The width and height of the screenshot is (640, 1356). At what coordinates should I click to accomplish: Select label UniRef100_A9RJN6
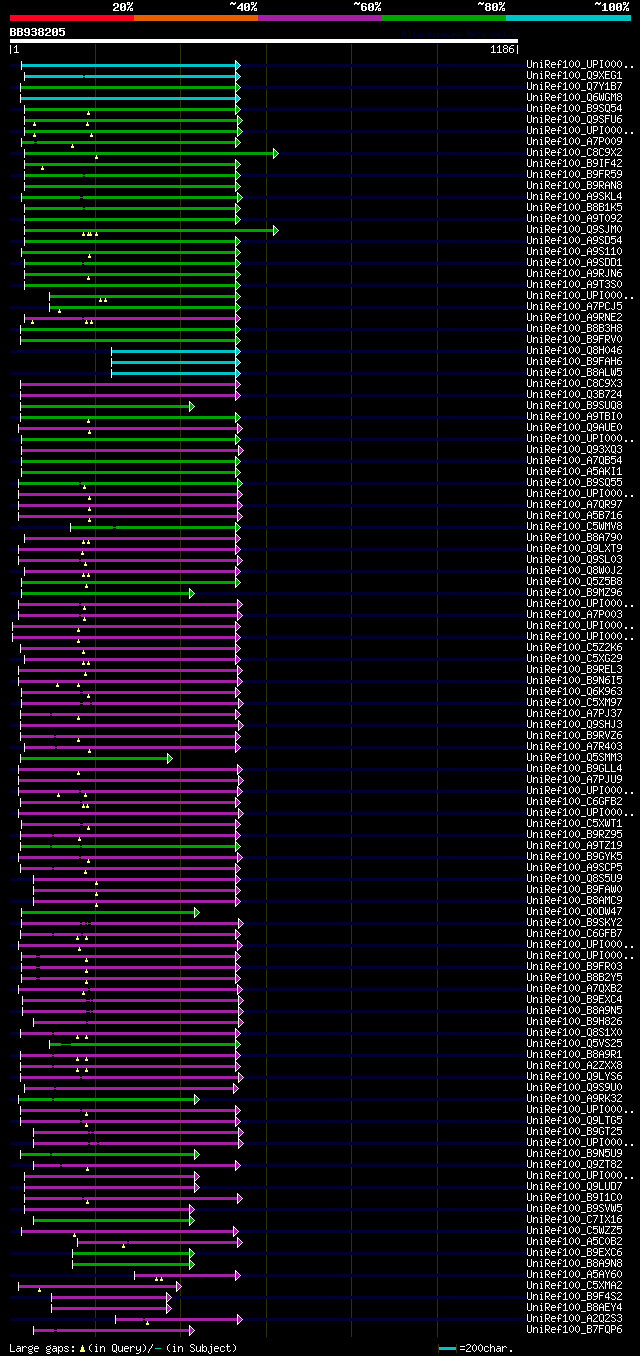[574, 274]
